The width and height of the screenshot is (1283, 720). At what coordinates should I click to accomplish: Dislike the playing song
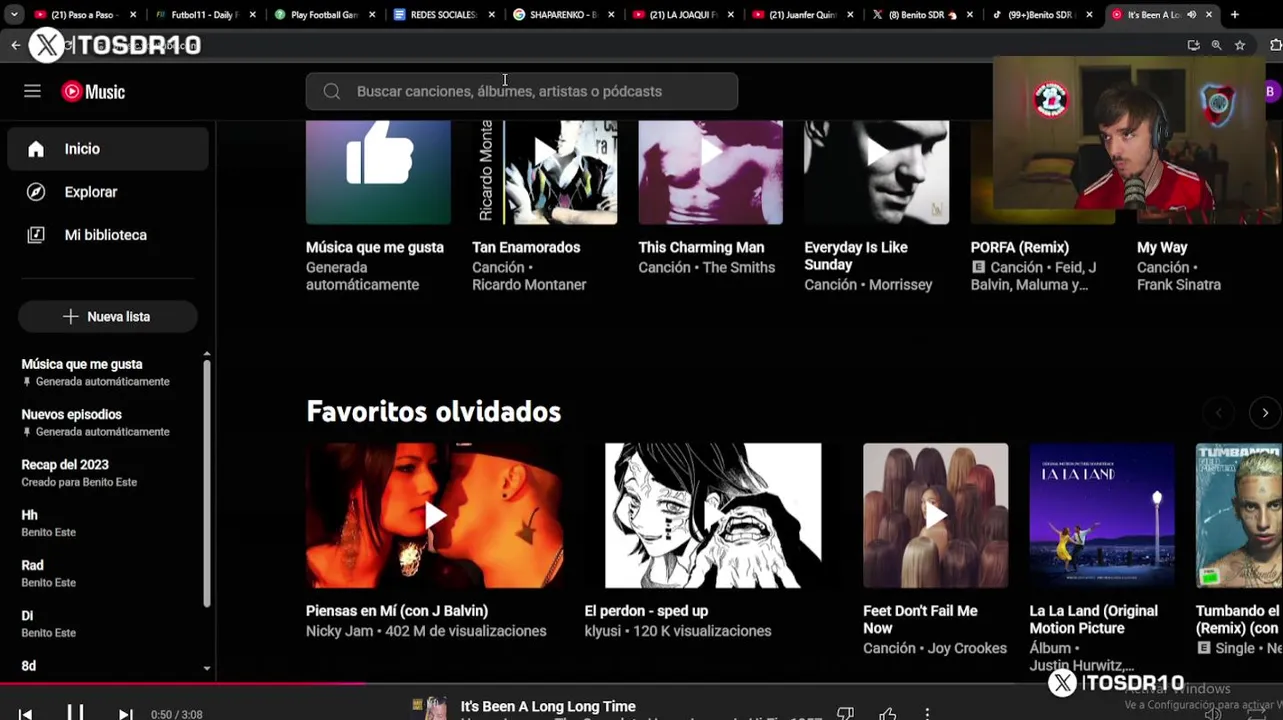pyautogui.click(x=845, y=713)
